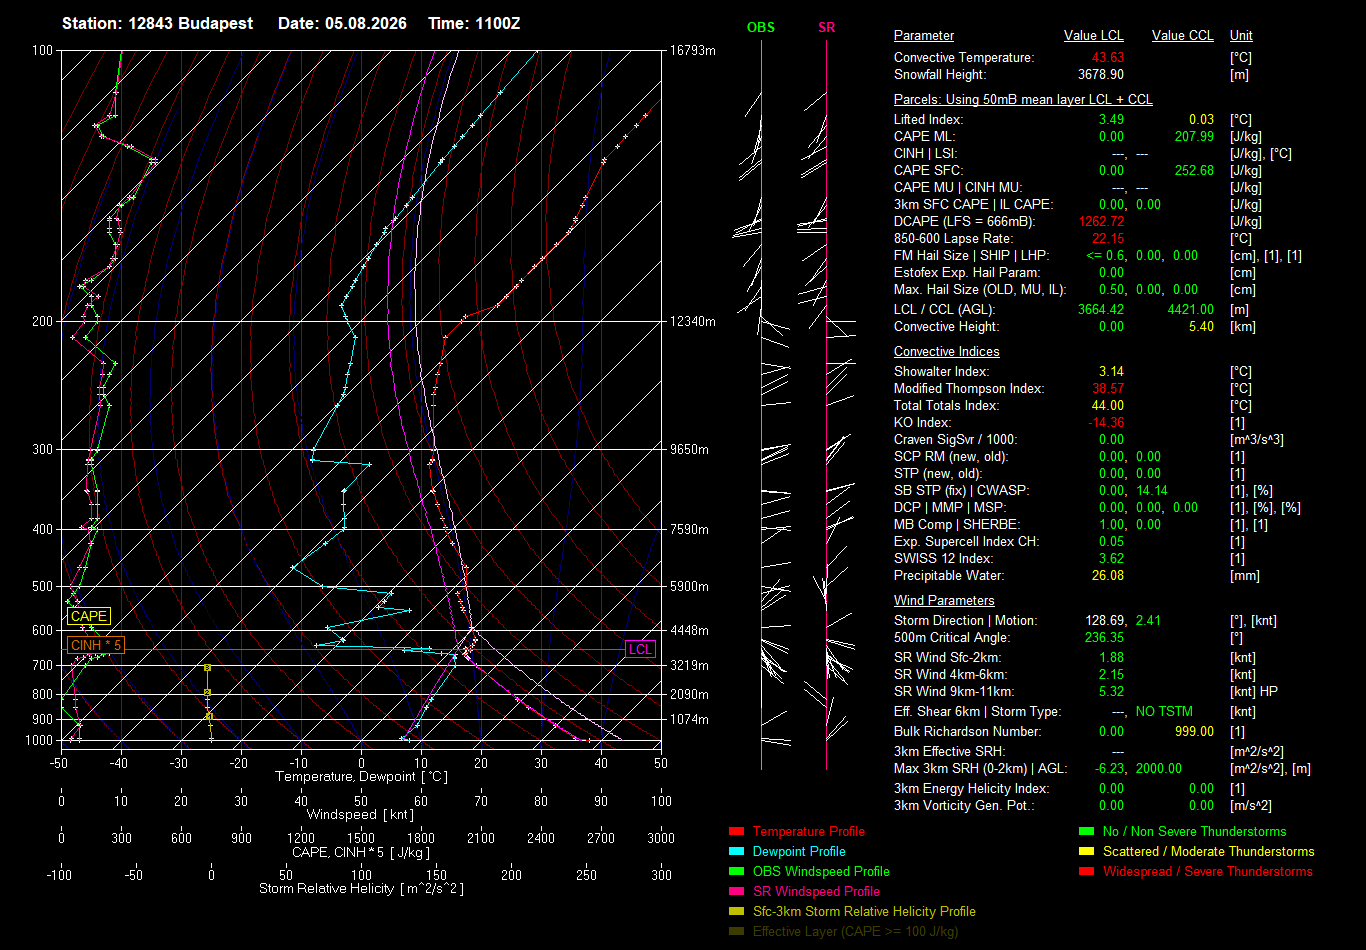Click the cyan Dewpoint Profile legend swatch
The width and height of the screenshot is (1366, 950).
pyautogui.click(x=737, y=851)
